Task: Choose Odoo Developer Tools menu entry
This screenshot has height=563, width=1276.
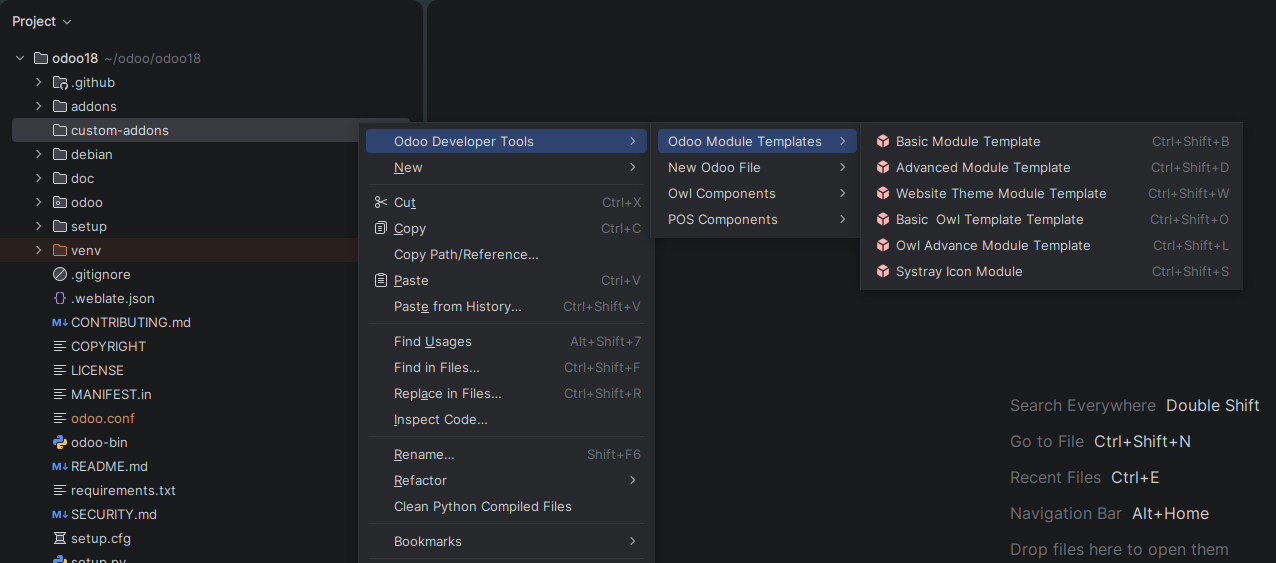Action: click(x=506, y=141)
